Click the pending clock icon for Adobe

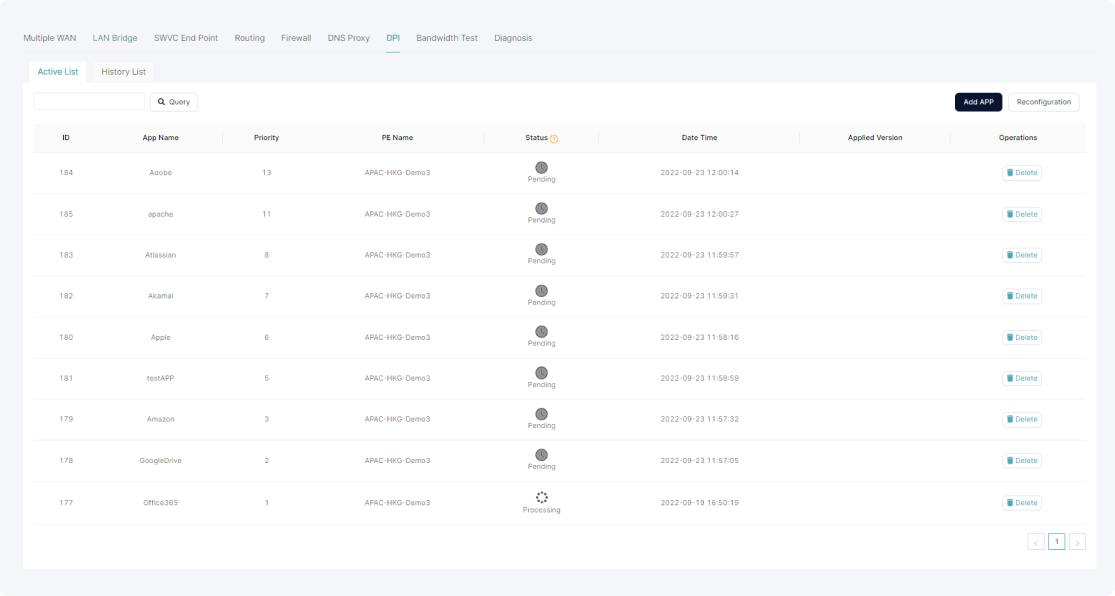pos(541,168)
